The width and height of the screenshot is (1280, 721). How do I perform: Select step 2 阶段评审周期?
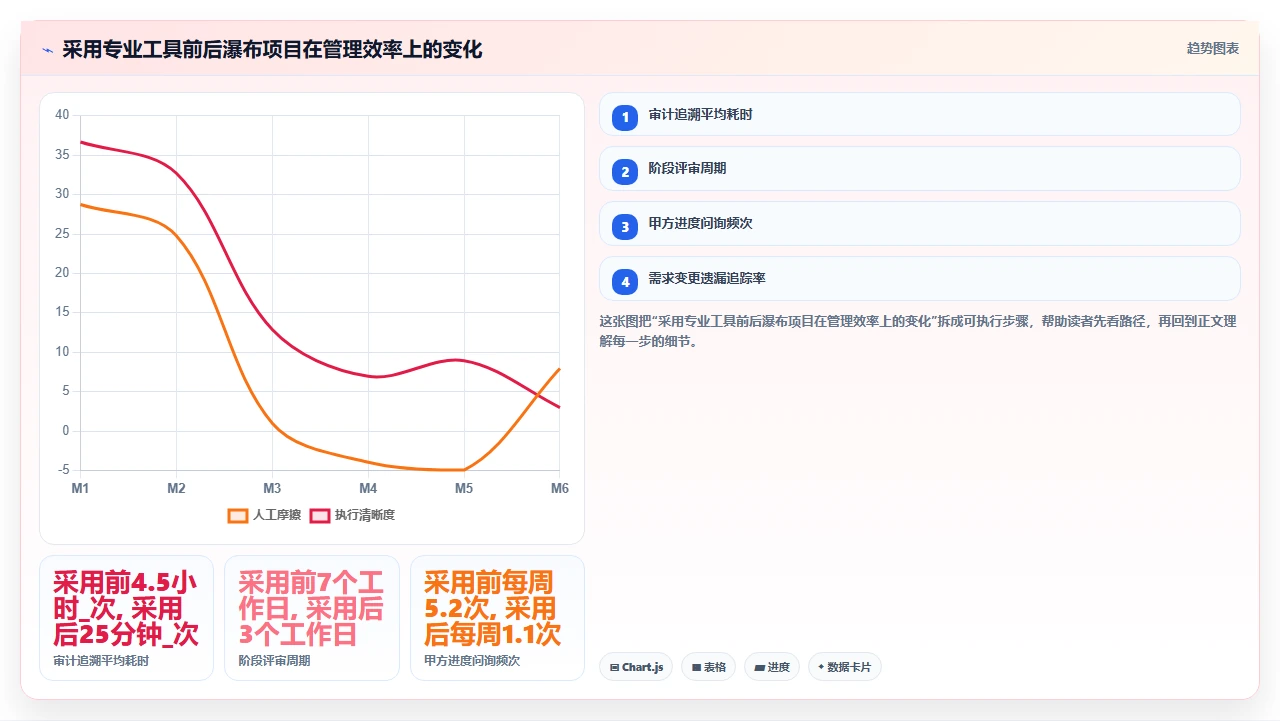(x=919, y=169)
